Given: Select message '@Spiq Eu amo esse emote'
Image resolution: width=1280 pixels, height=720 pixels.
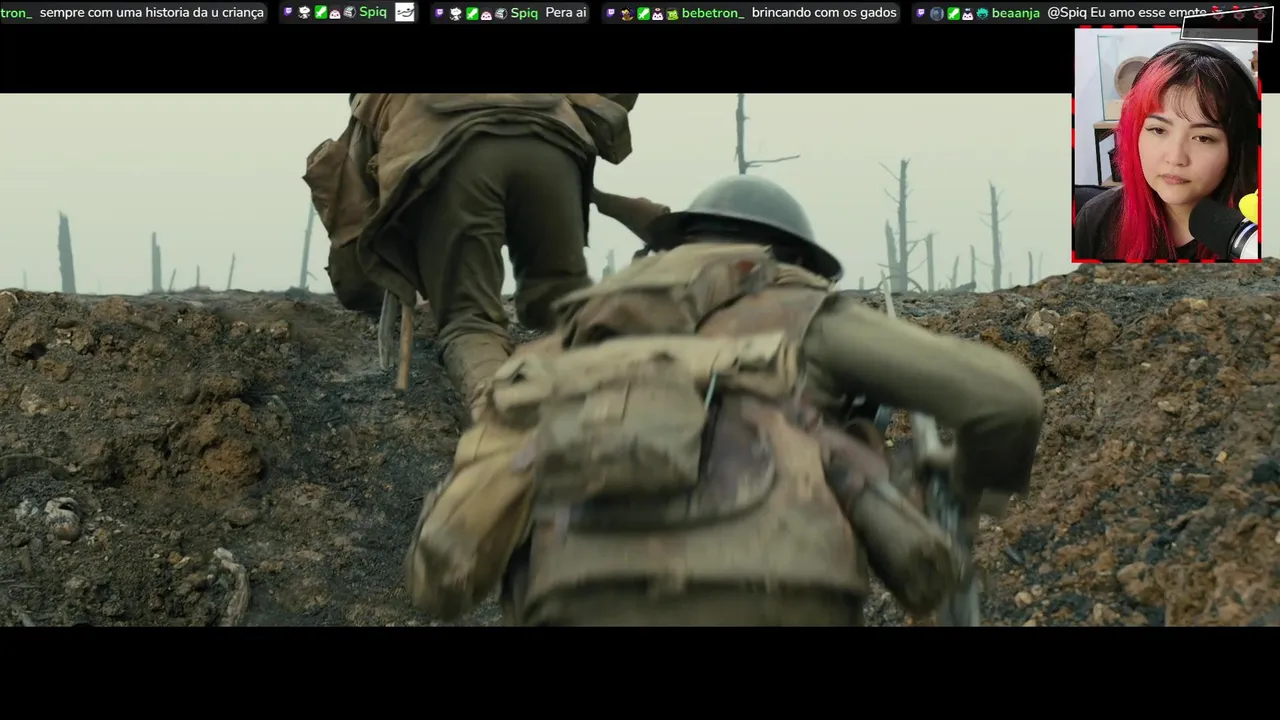Looking at the screenshot, I should [1127, 13].
